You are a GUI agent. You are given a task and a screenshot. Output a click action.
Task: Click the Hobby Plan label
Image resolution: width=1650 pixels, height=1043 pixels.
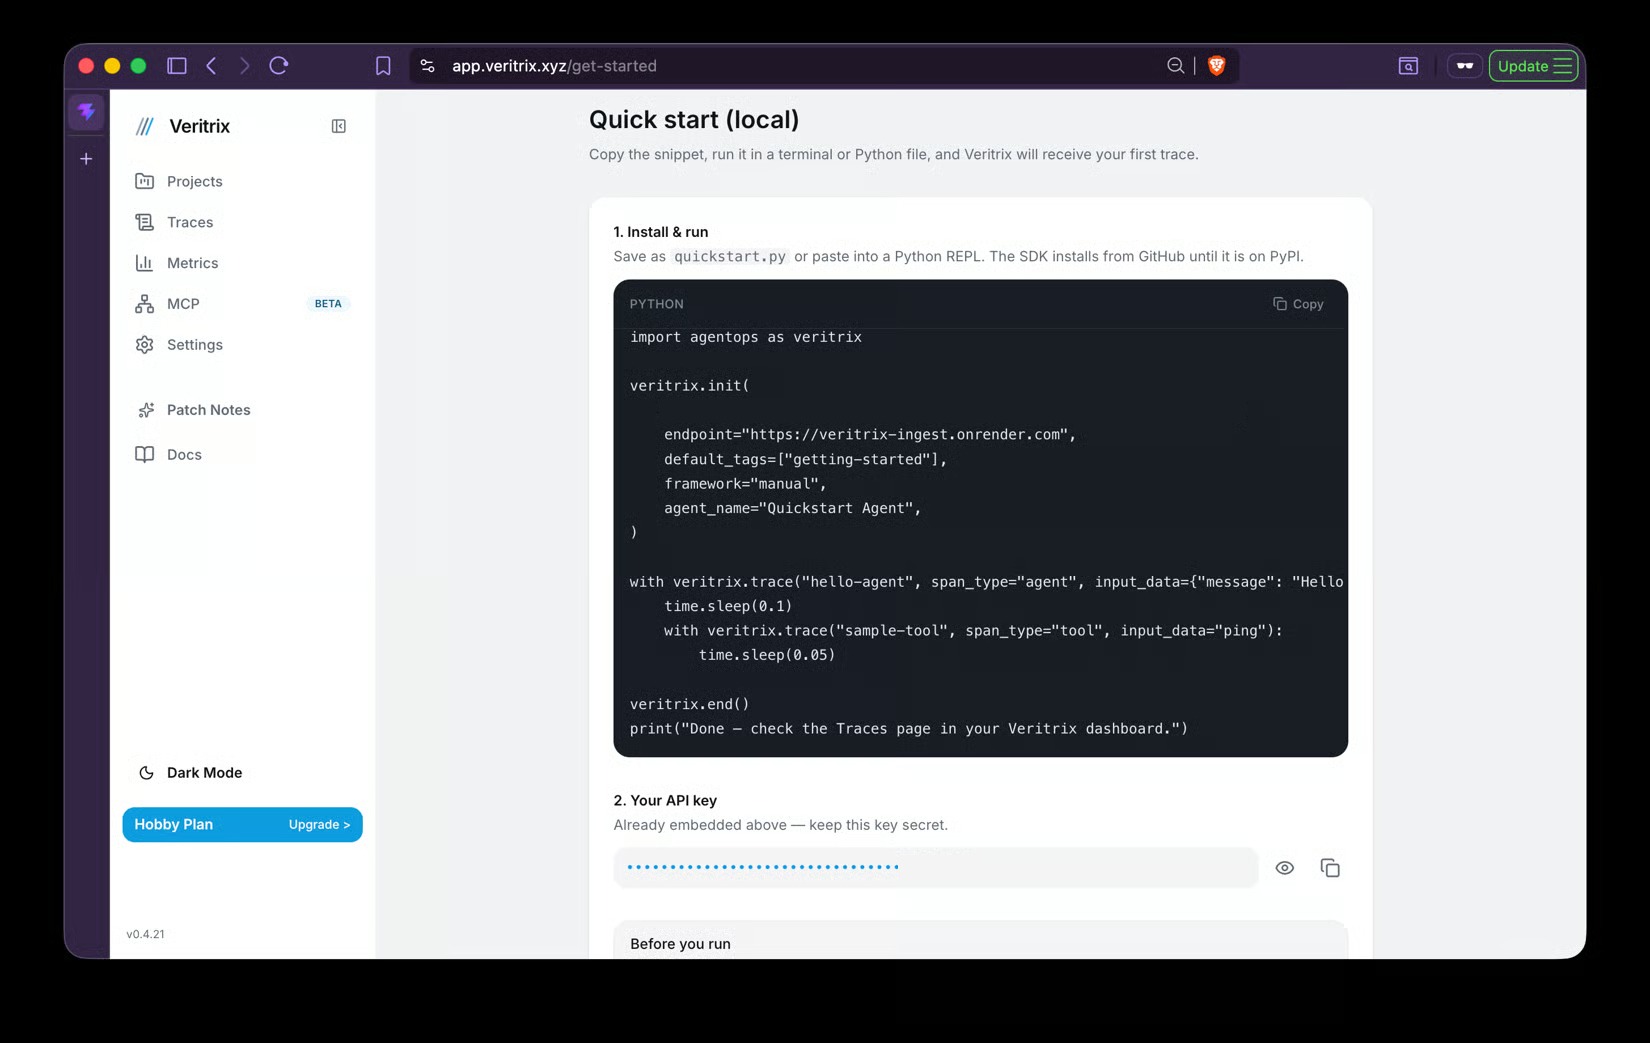coord(174,825)
